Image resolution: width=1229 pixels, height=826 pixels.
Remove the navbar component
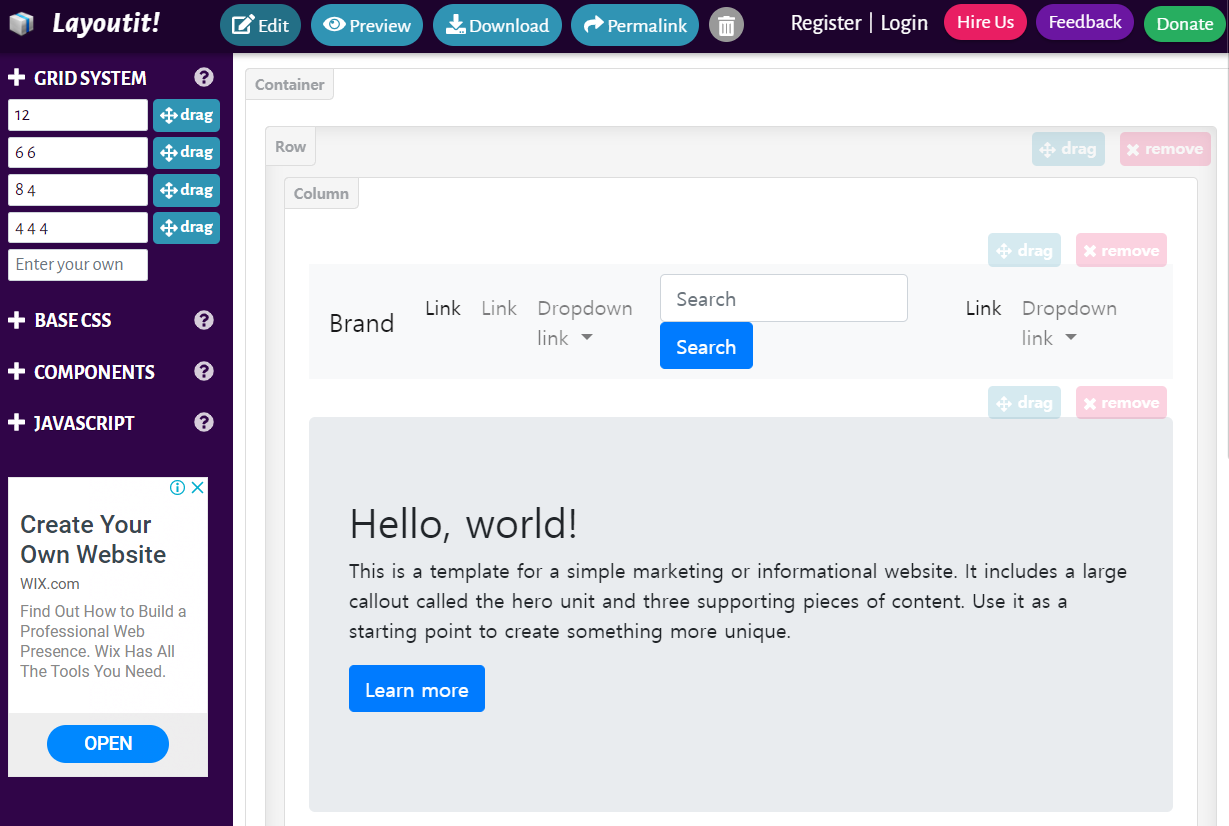tap(1121, 250)
